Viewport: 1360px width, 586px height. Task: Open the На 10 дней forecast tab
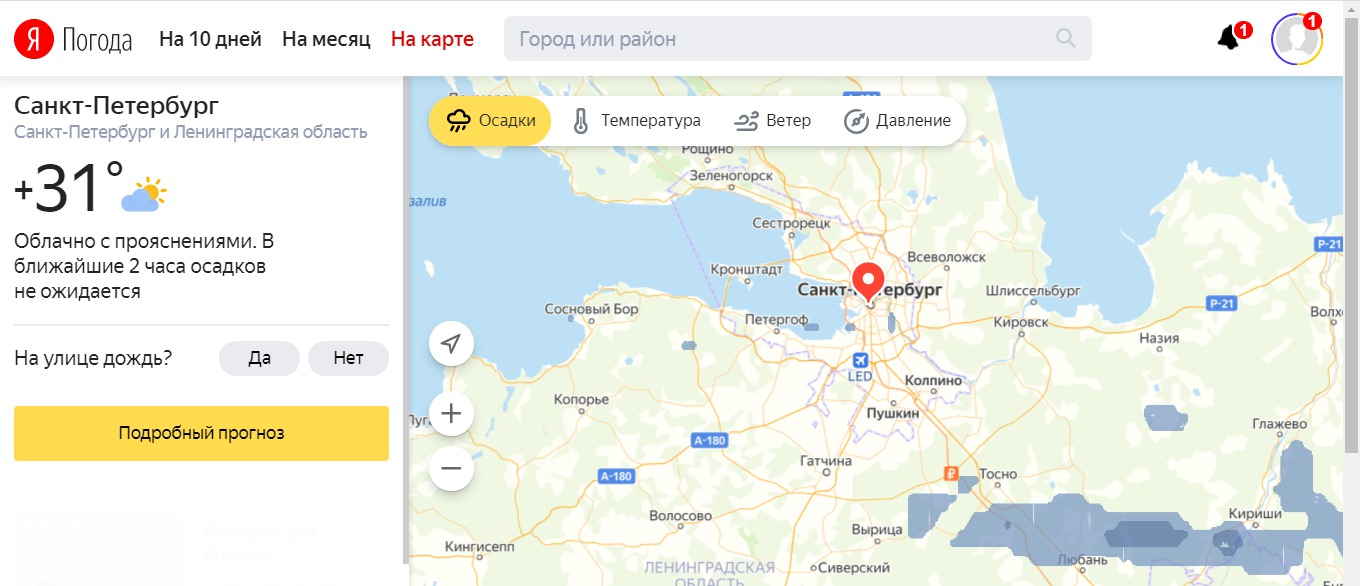pos(210,39)
